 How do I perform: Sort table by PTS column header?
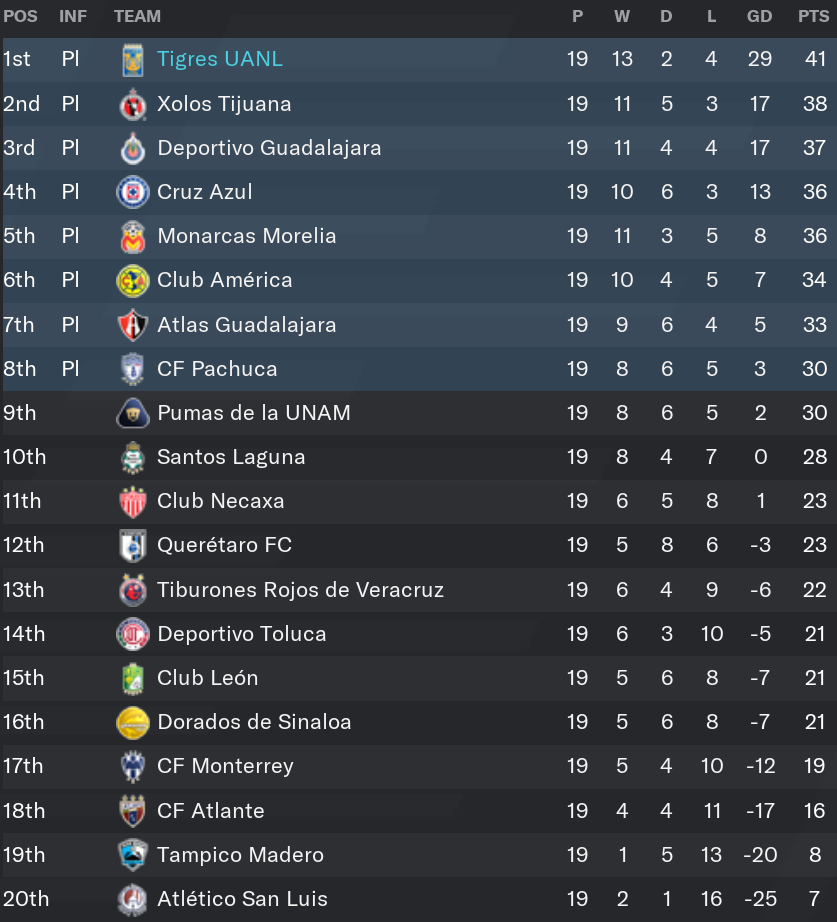813,16
